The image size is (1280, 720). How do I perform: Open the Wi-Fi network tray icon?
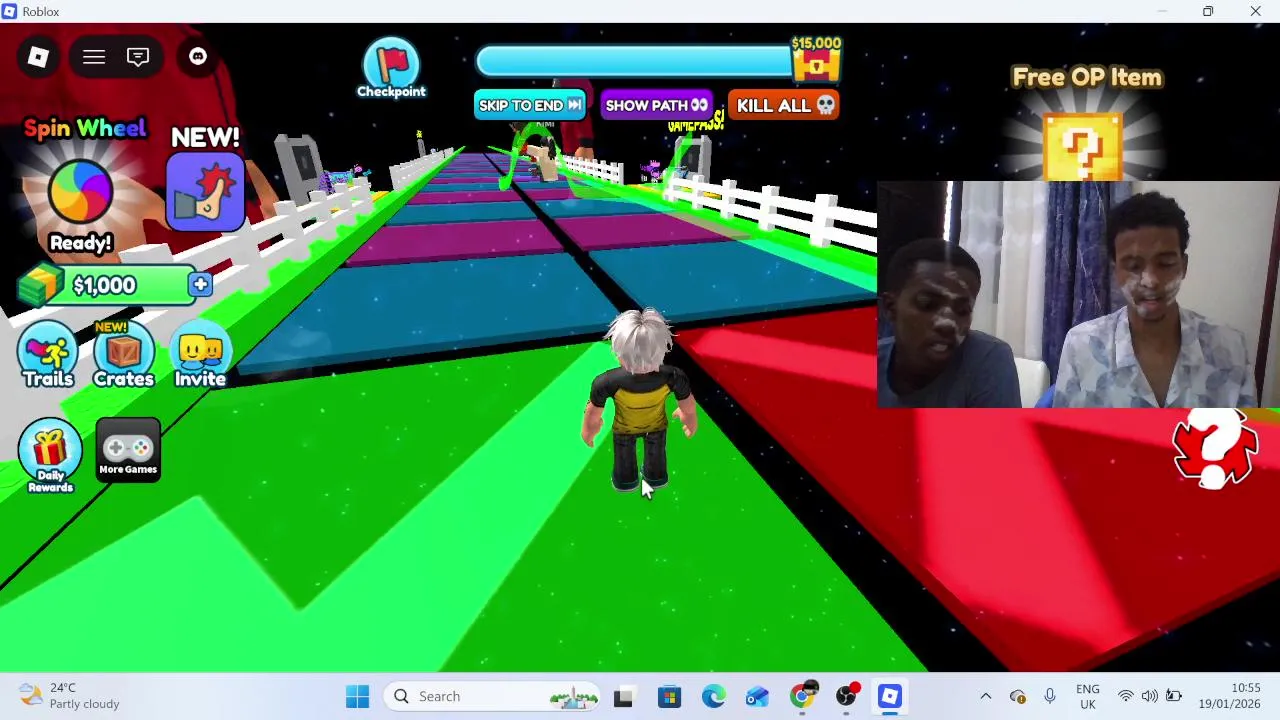[x=1126, y=696]
